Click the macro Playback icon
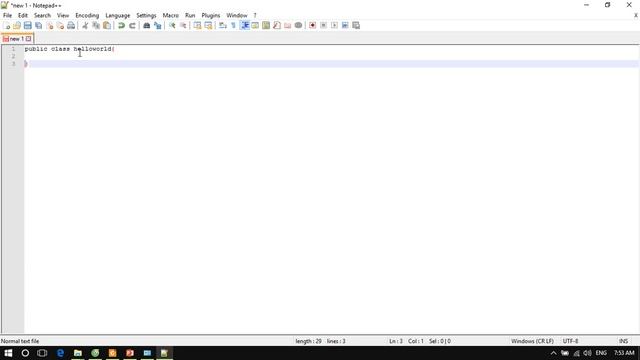The image size is (640, 360). coord(334,25)
